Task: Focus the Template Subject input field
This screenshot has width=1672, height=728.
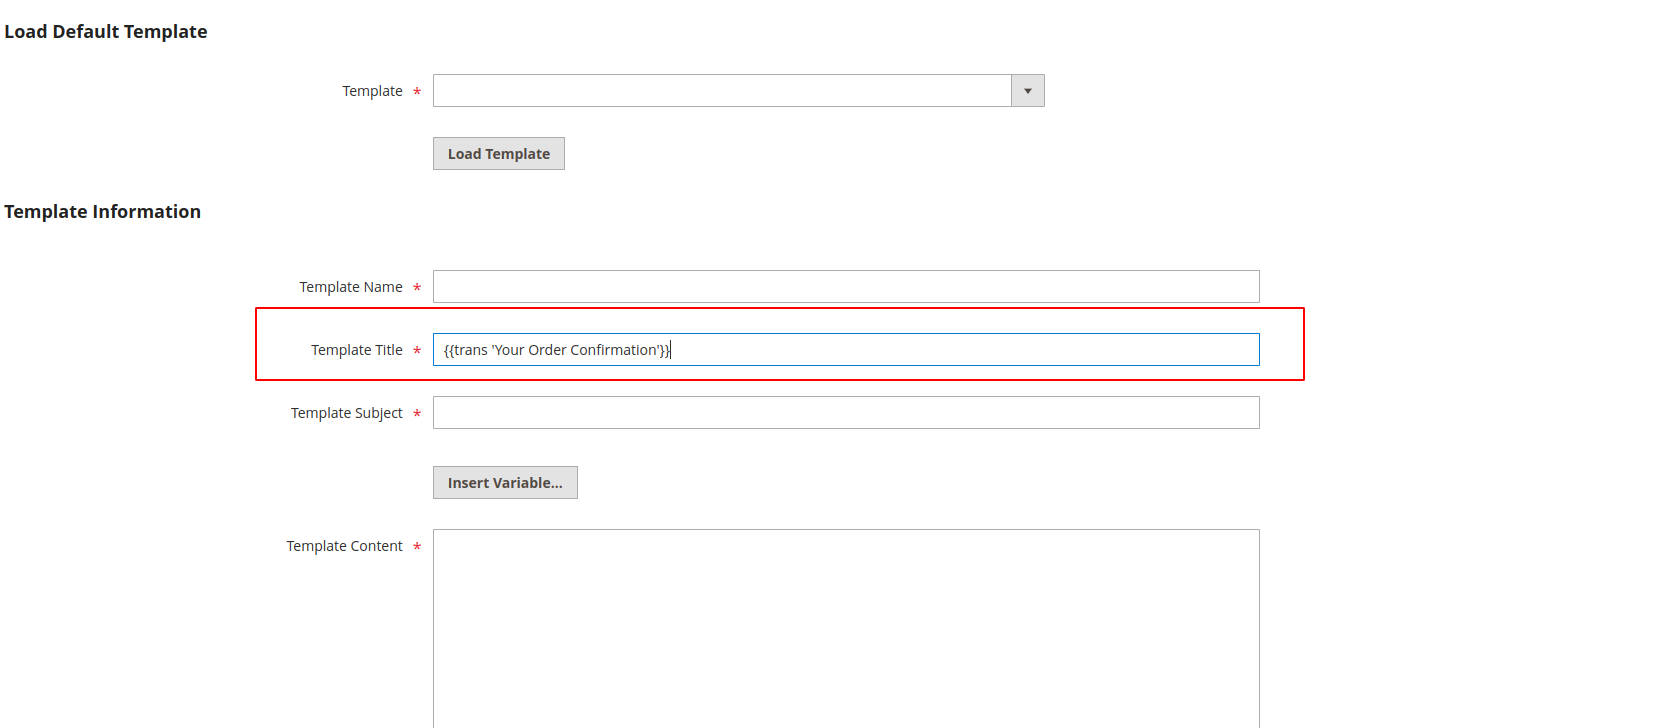Action: tap(846, 413)
